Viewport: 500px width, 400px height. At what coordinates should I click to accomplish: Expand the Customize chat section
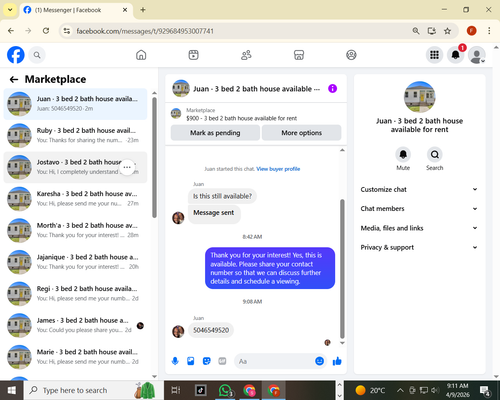tap(419, 189)
